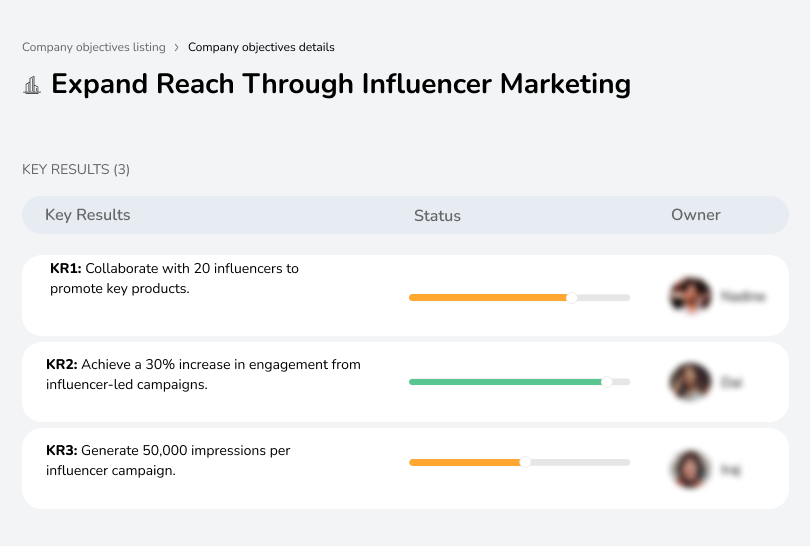Click the Key Results column header
Image resolution: width=810 pixels, height=546 pixels.
[88, 215]
